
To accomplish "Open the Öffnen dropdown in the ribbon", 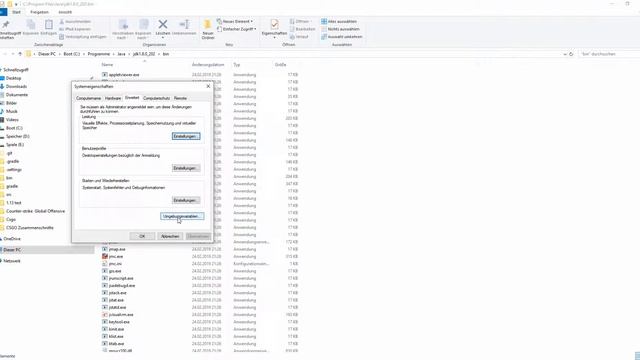I will [300, 21].
